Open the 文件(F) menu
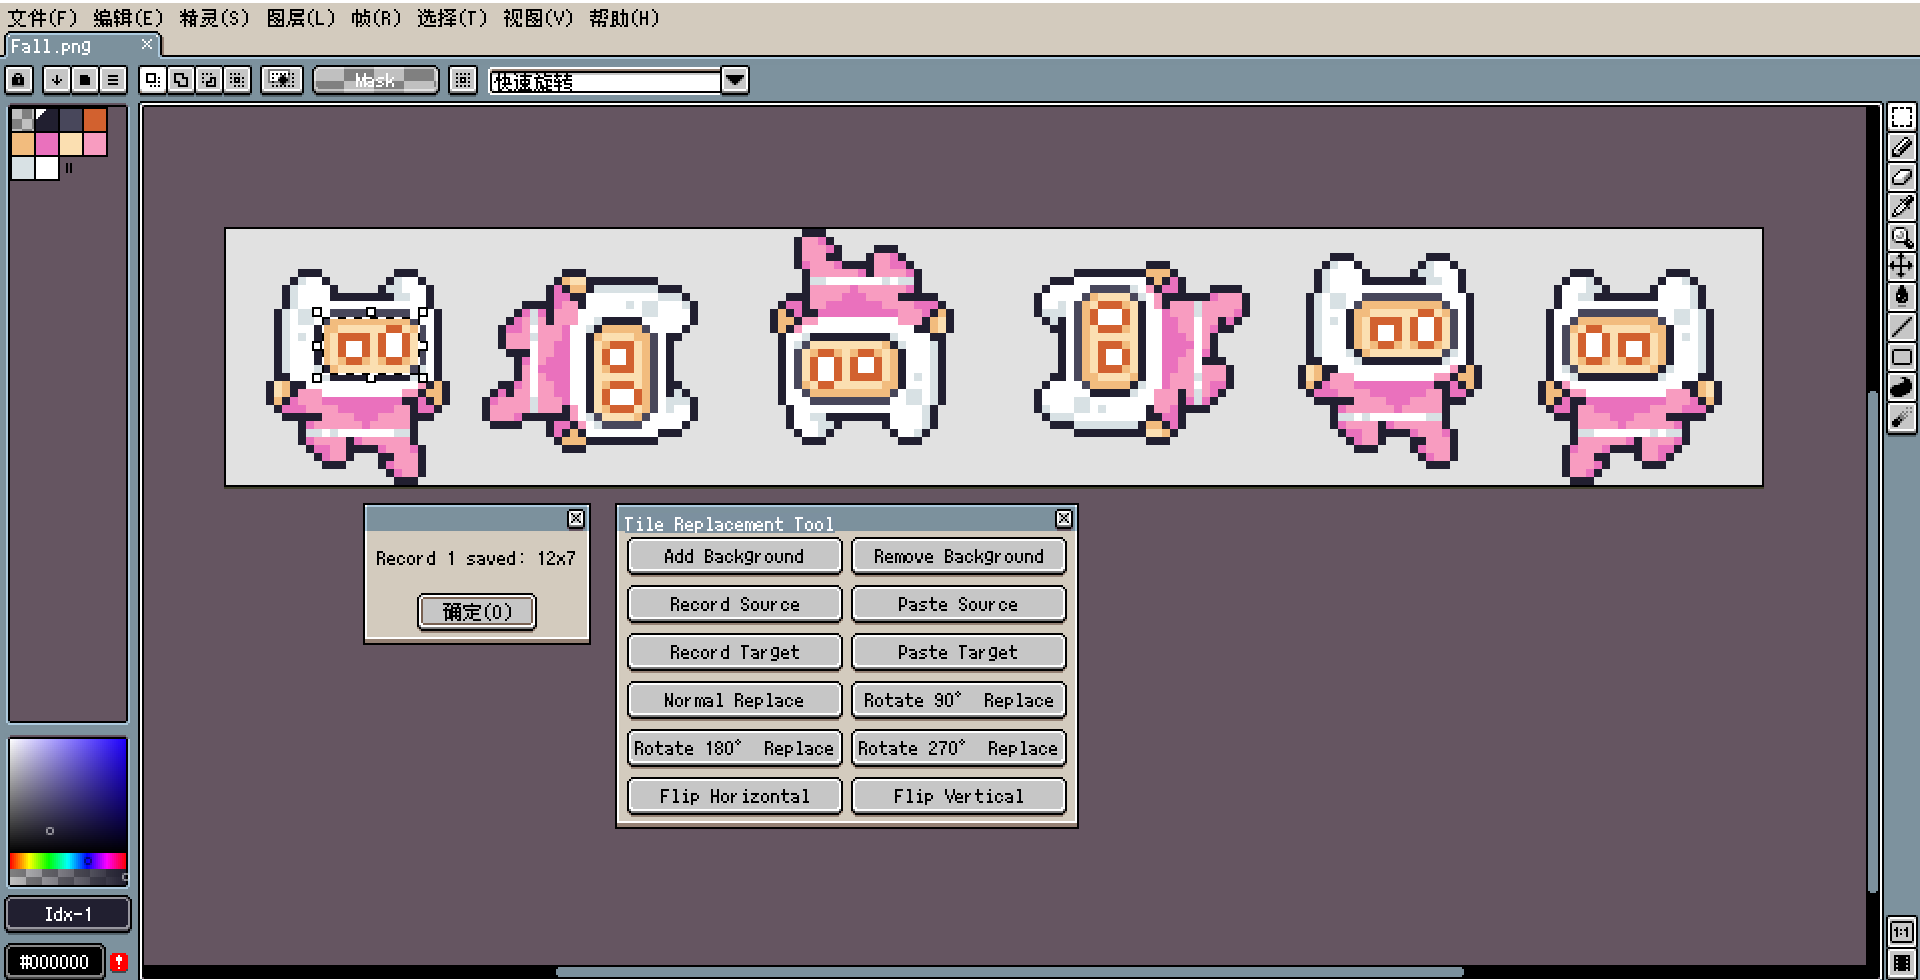The width and height of the screenshot is (1920, 980). pos(42,18)
